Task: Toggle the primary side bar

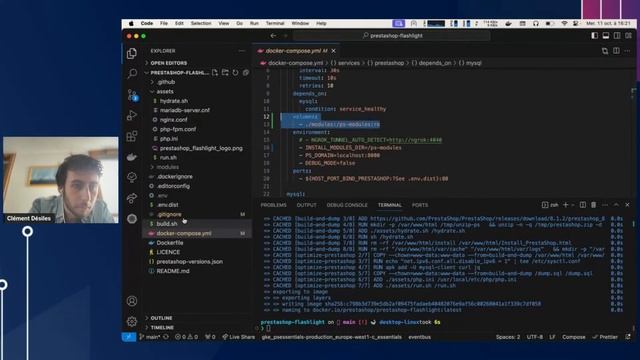Action: click(595, 36)
